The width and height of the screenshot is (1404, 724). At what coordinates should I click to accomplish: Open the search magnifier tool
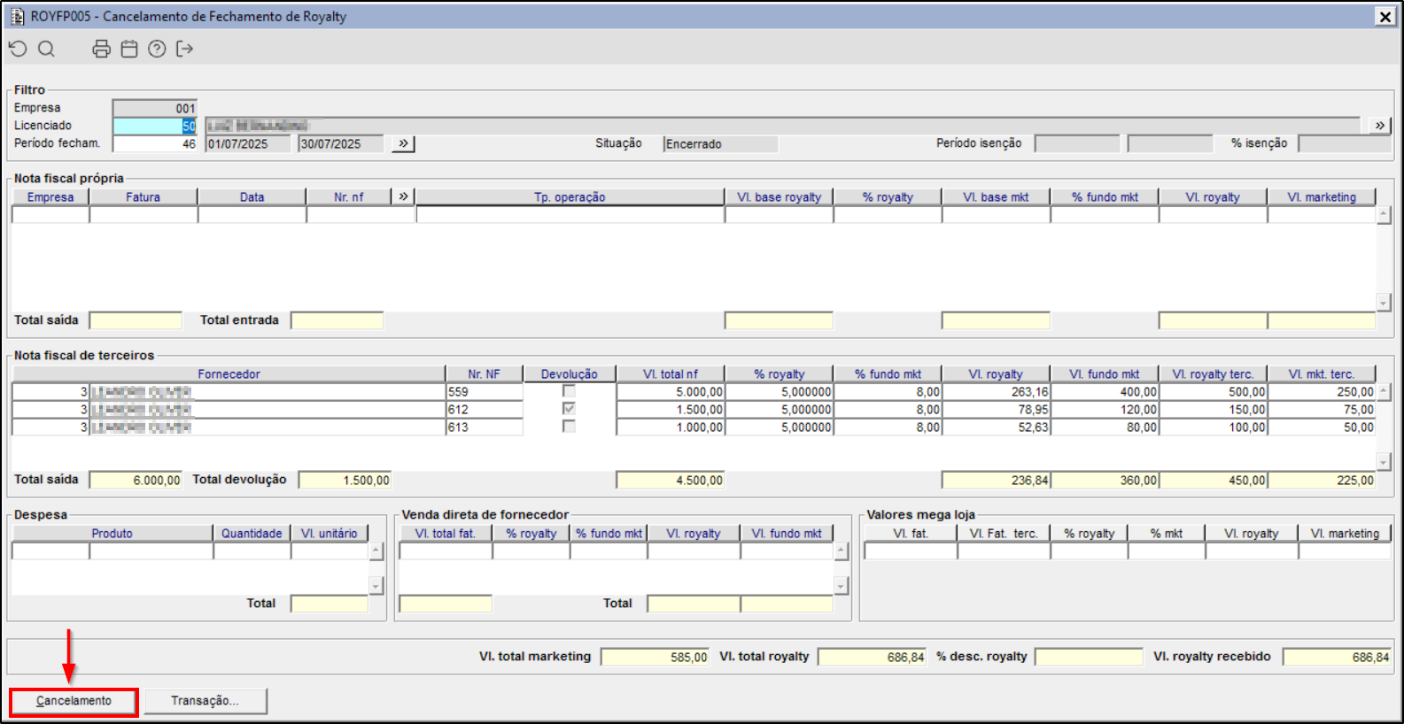(46, 49)
